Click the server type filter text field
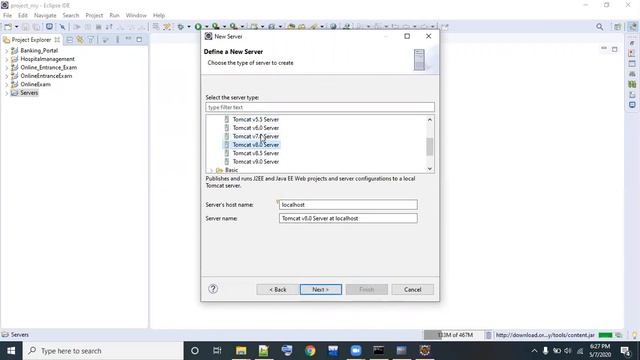The width and height of the screenshot is (640, 360). point(320,107)
